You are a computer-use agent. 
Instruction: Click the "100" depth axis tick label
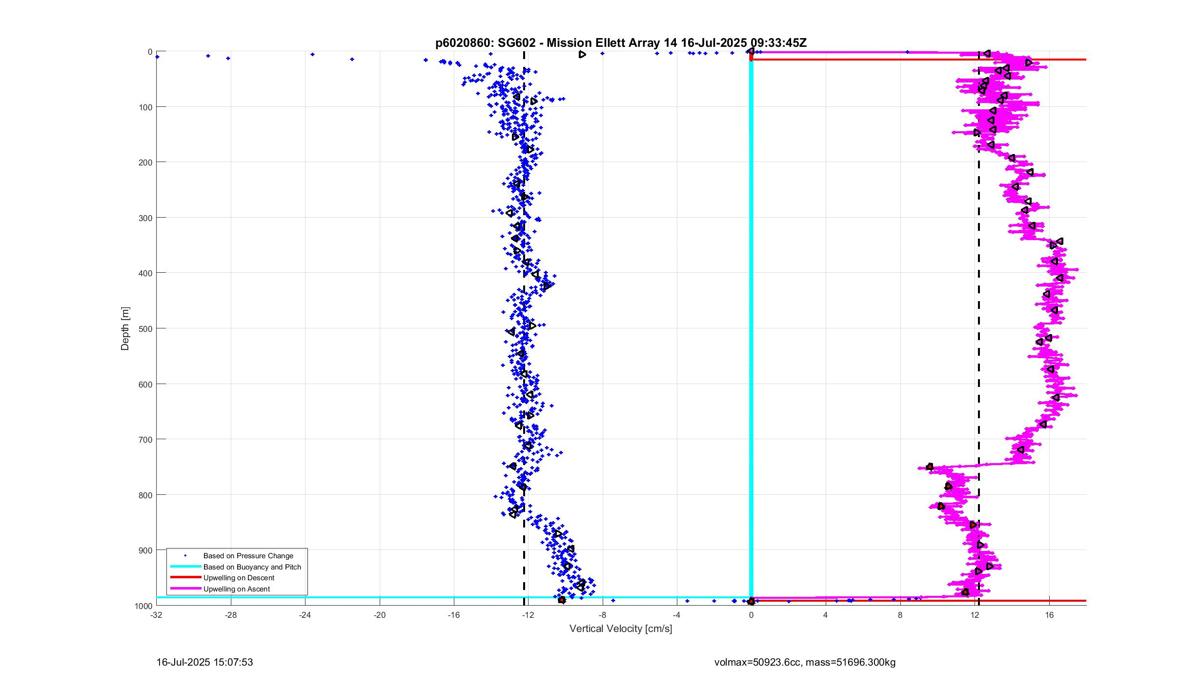[144, 107]
